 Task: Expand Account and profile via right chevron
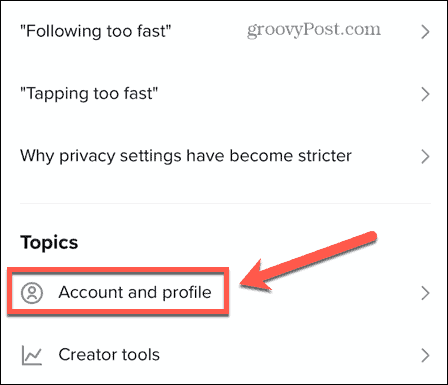(425, 293)
